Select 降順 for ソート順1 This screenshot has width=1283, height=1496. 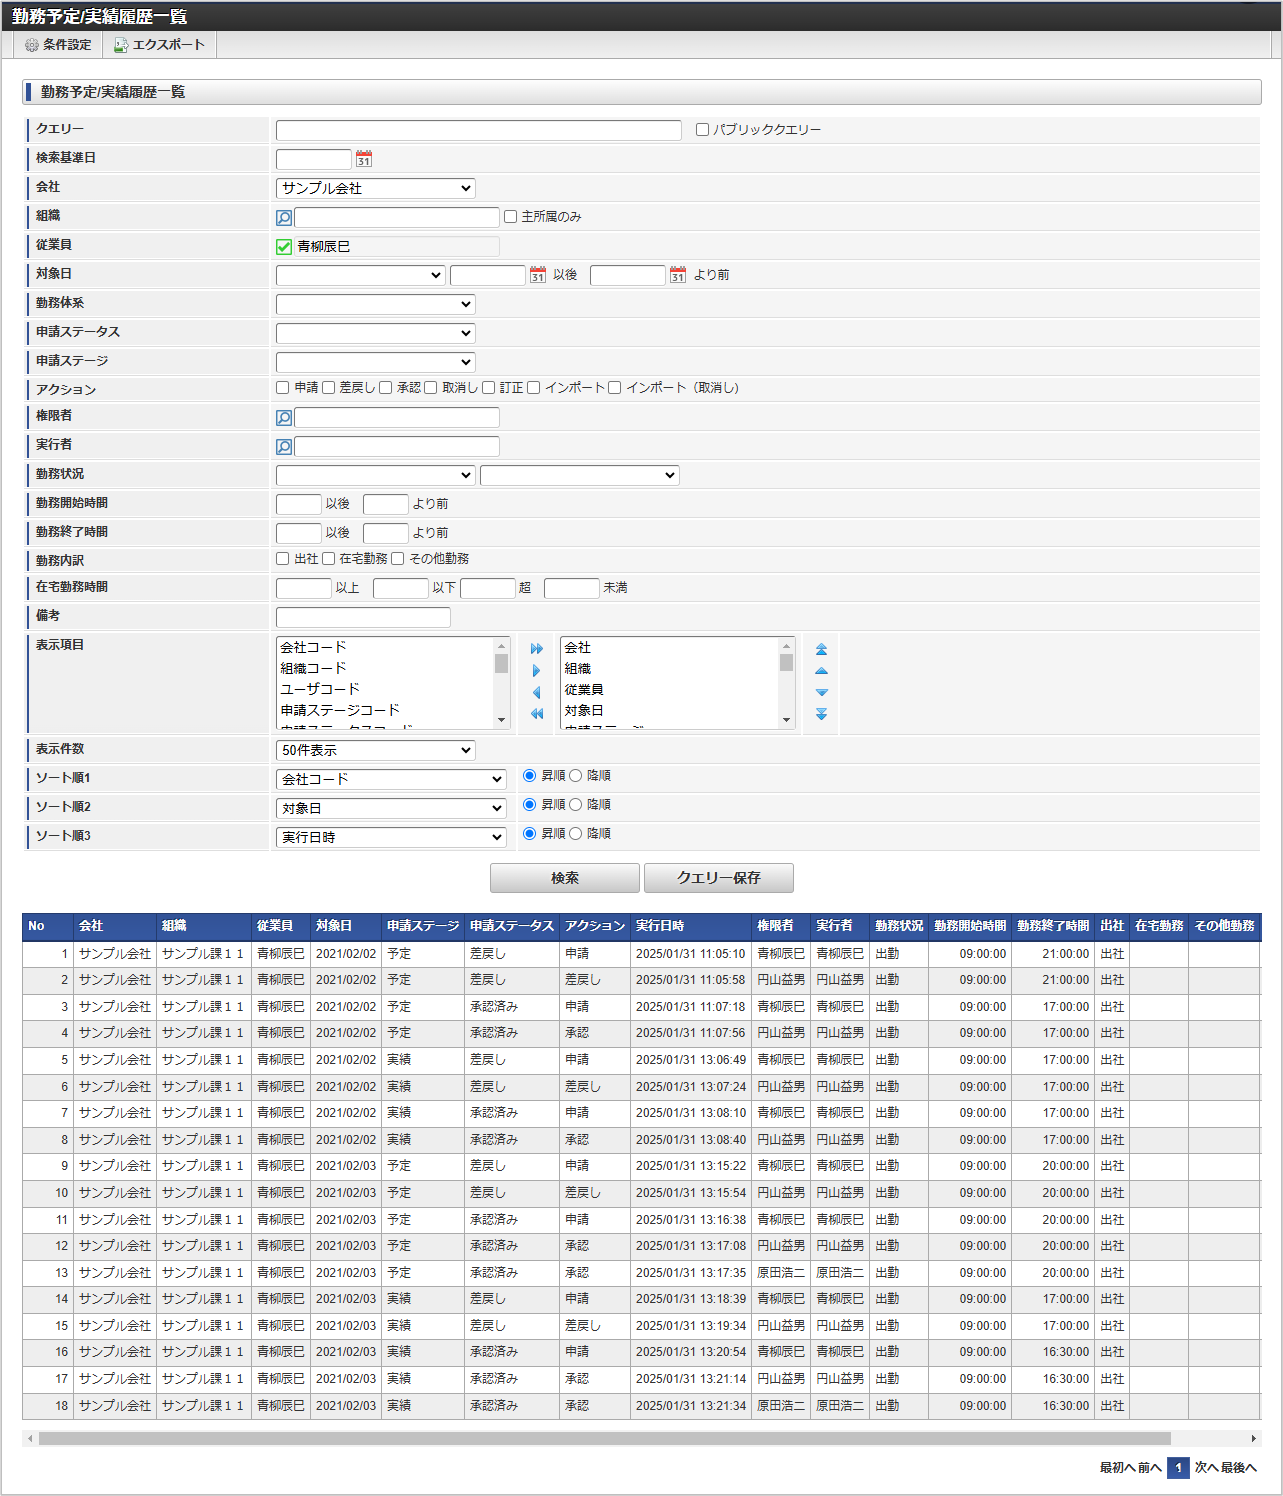pos(576,776)
